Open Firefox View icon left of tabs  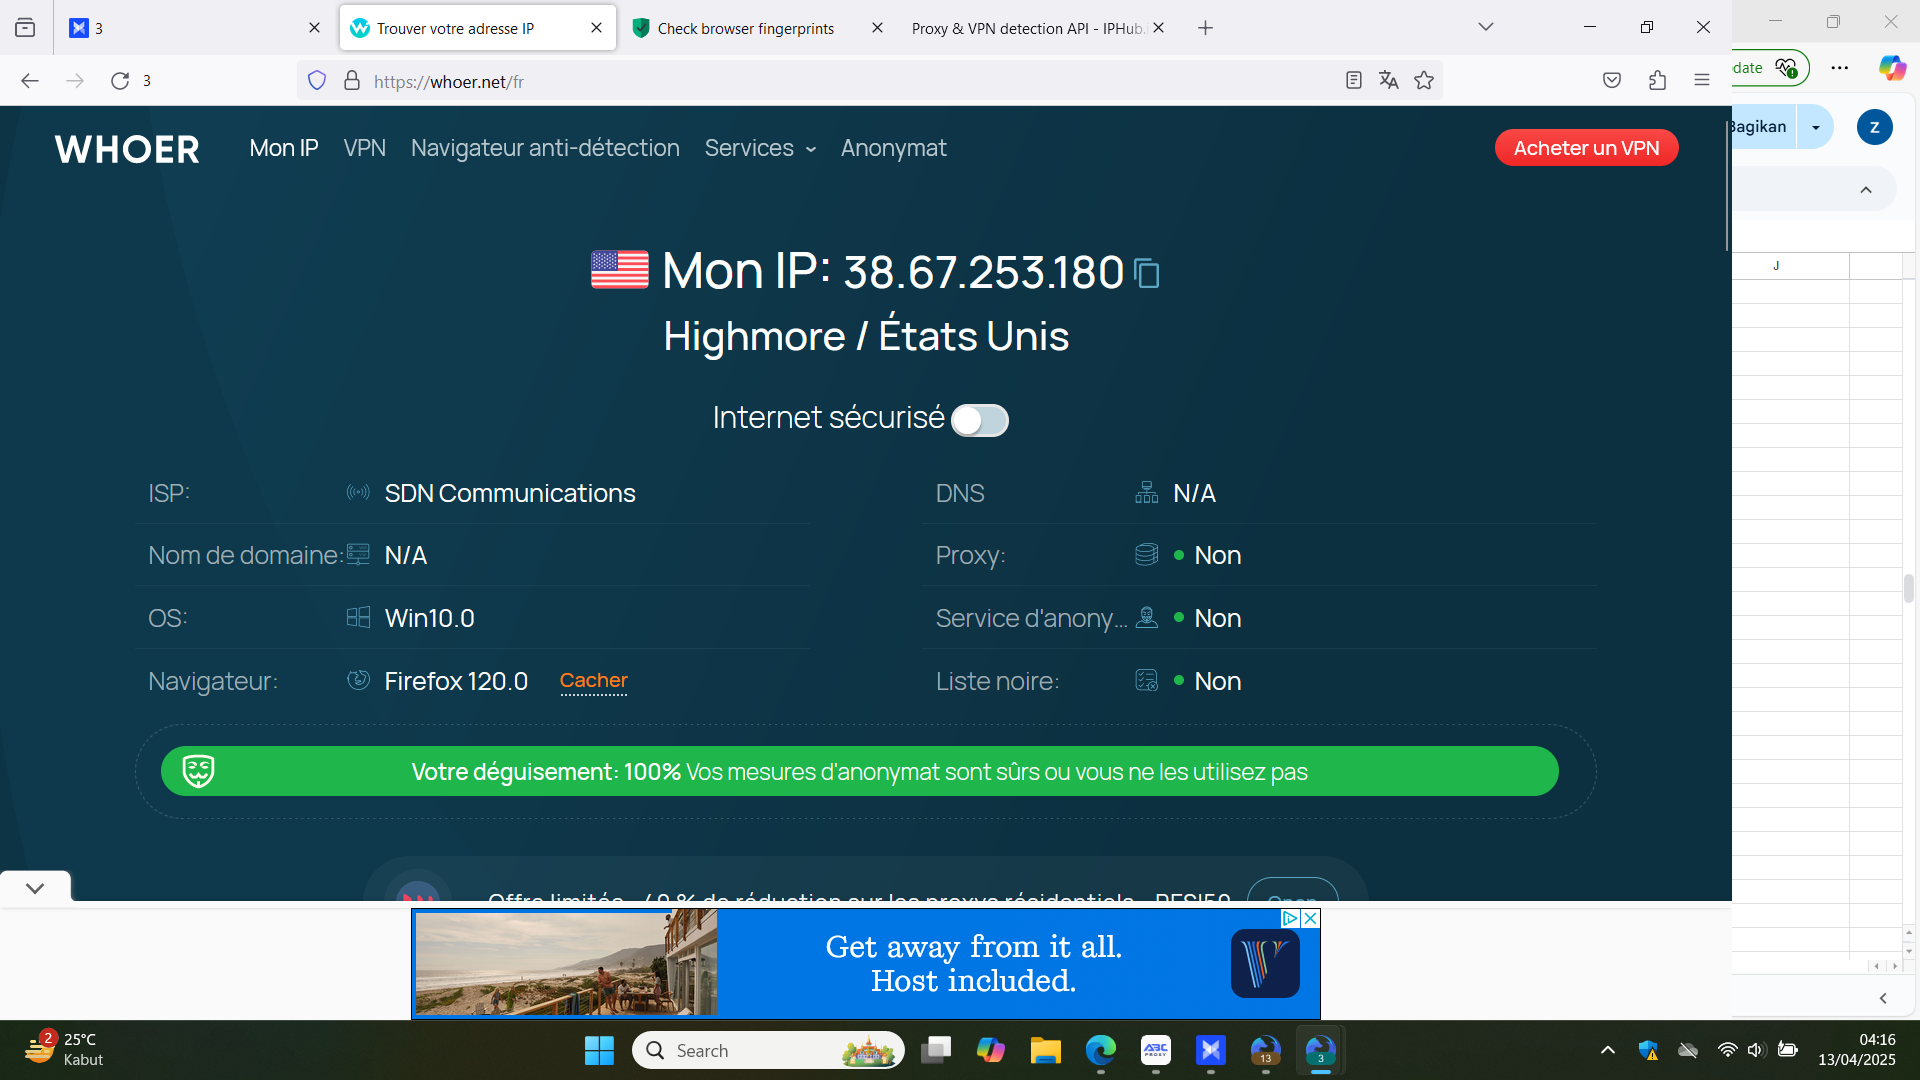(x=25, y=28)
